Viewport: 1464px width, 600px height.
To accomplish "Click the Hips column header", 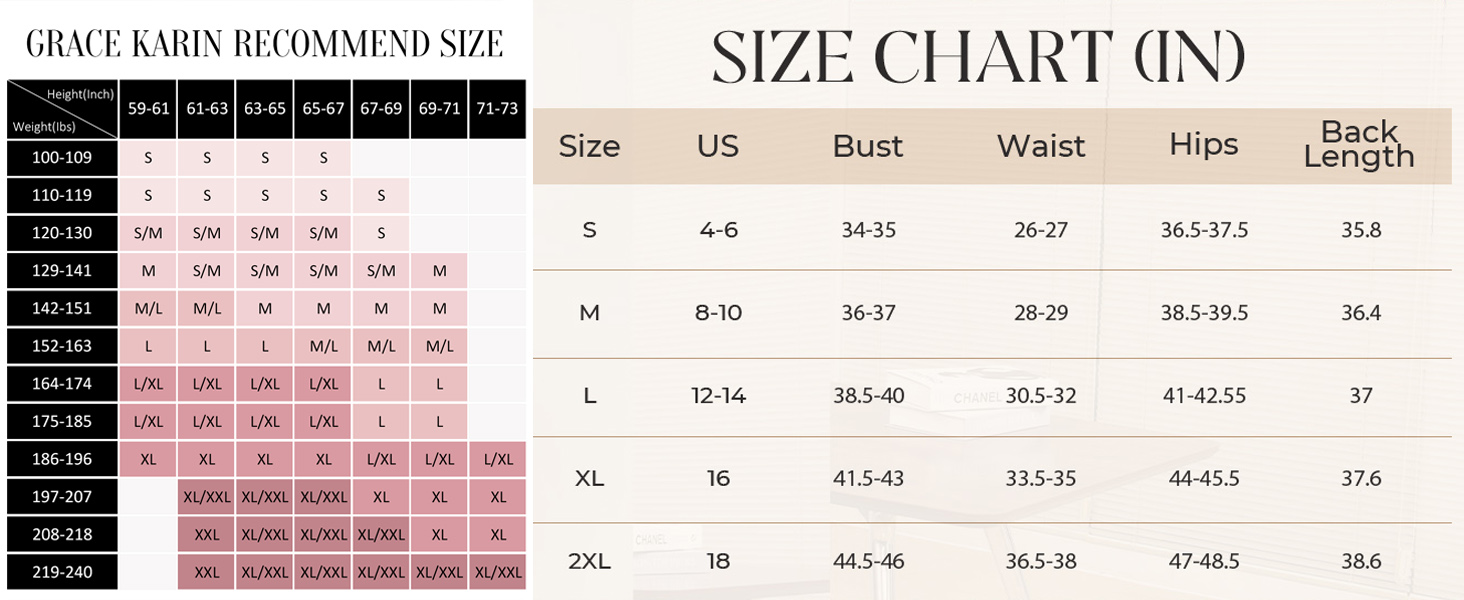I will (x=1203, y=145).
